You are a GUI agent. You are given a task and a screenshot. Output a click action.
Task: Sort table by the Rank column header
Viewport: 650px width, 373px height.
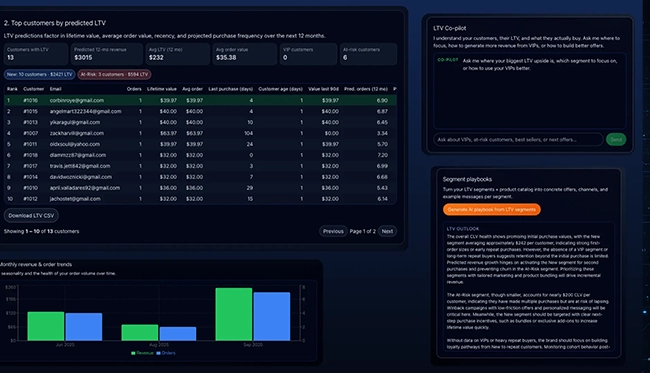coord(12,89)
